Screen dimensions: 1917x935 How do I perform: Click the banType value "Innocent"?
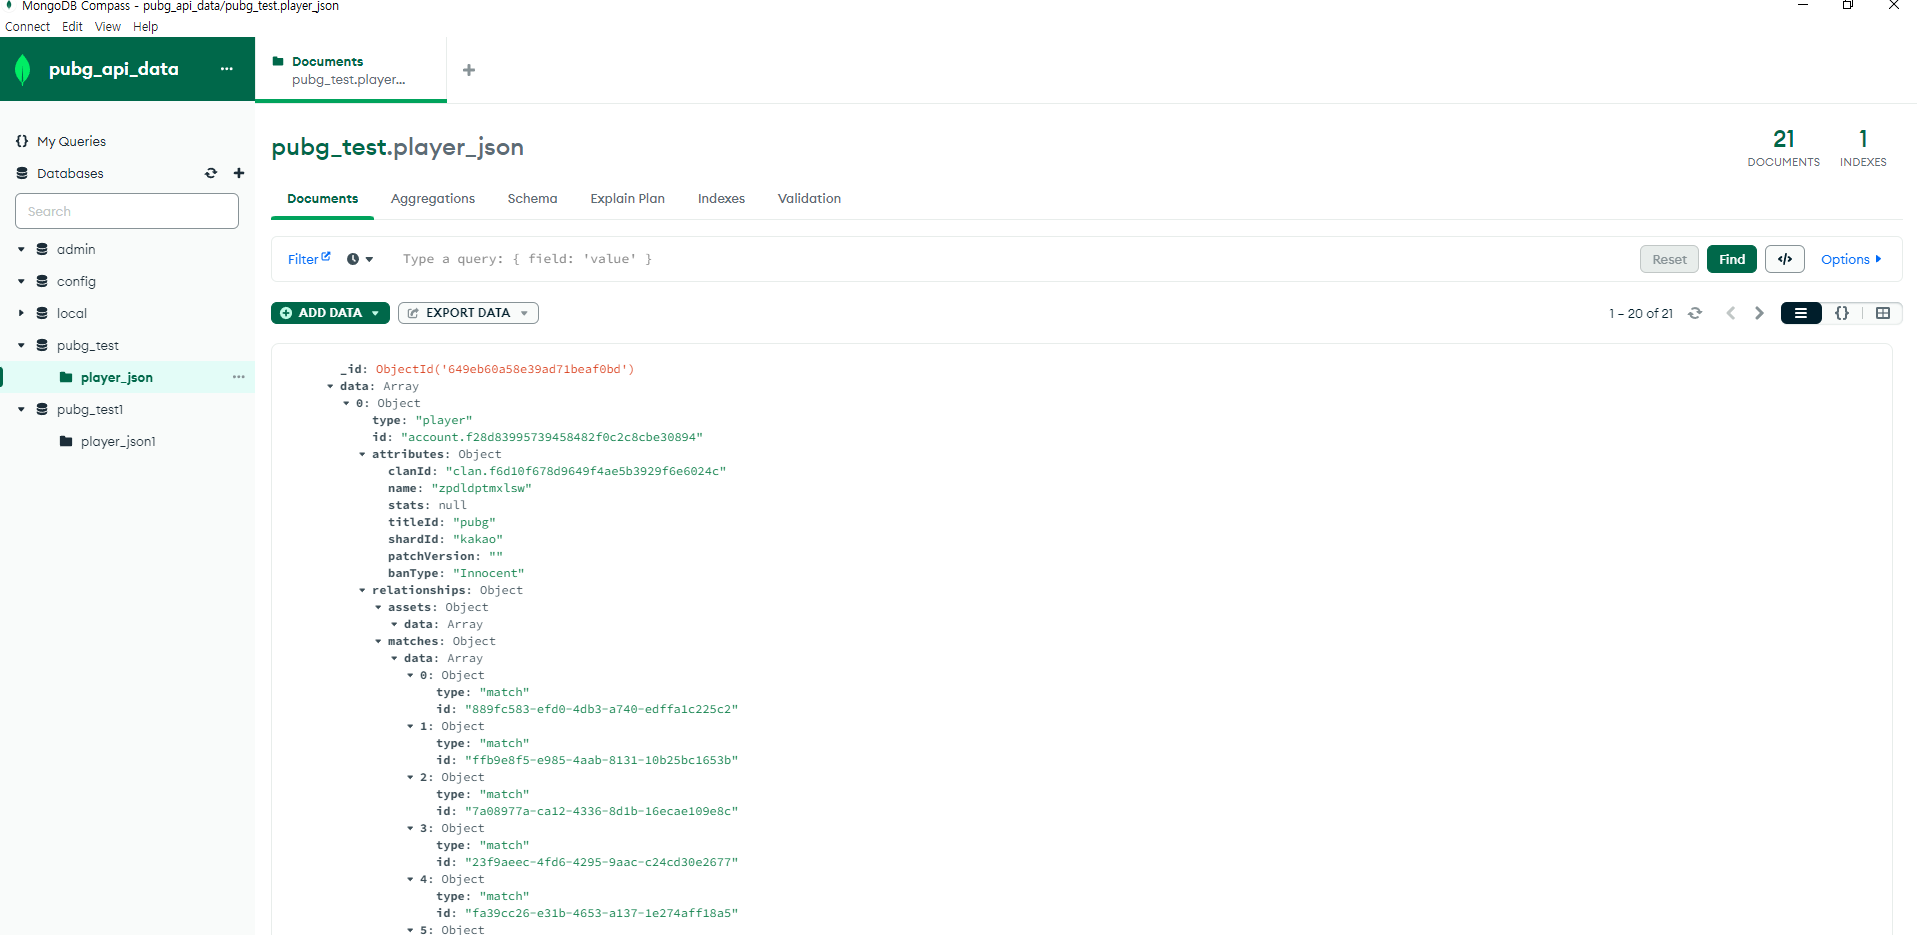[488, 573]
